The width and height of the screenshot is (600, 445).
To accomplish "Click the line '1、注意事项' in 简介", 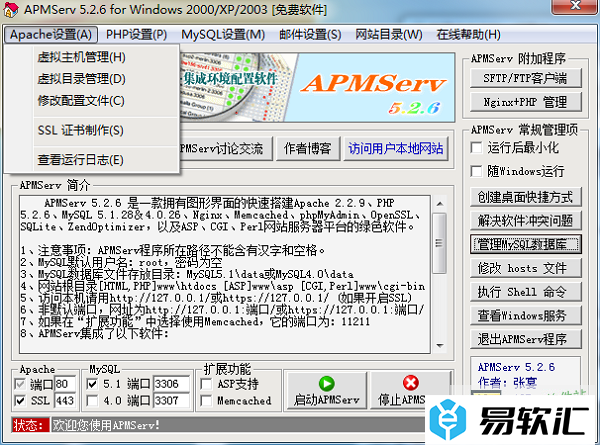I will (x=173, y=251).
